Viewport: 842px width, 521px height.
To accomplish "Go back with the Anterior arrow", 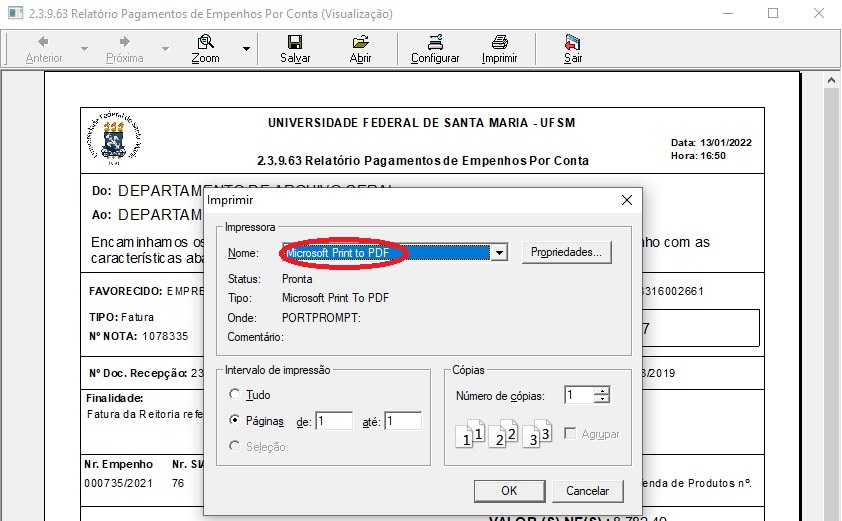I will click(x=44, y=43).
